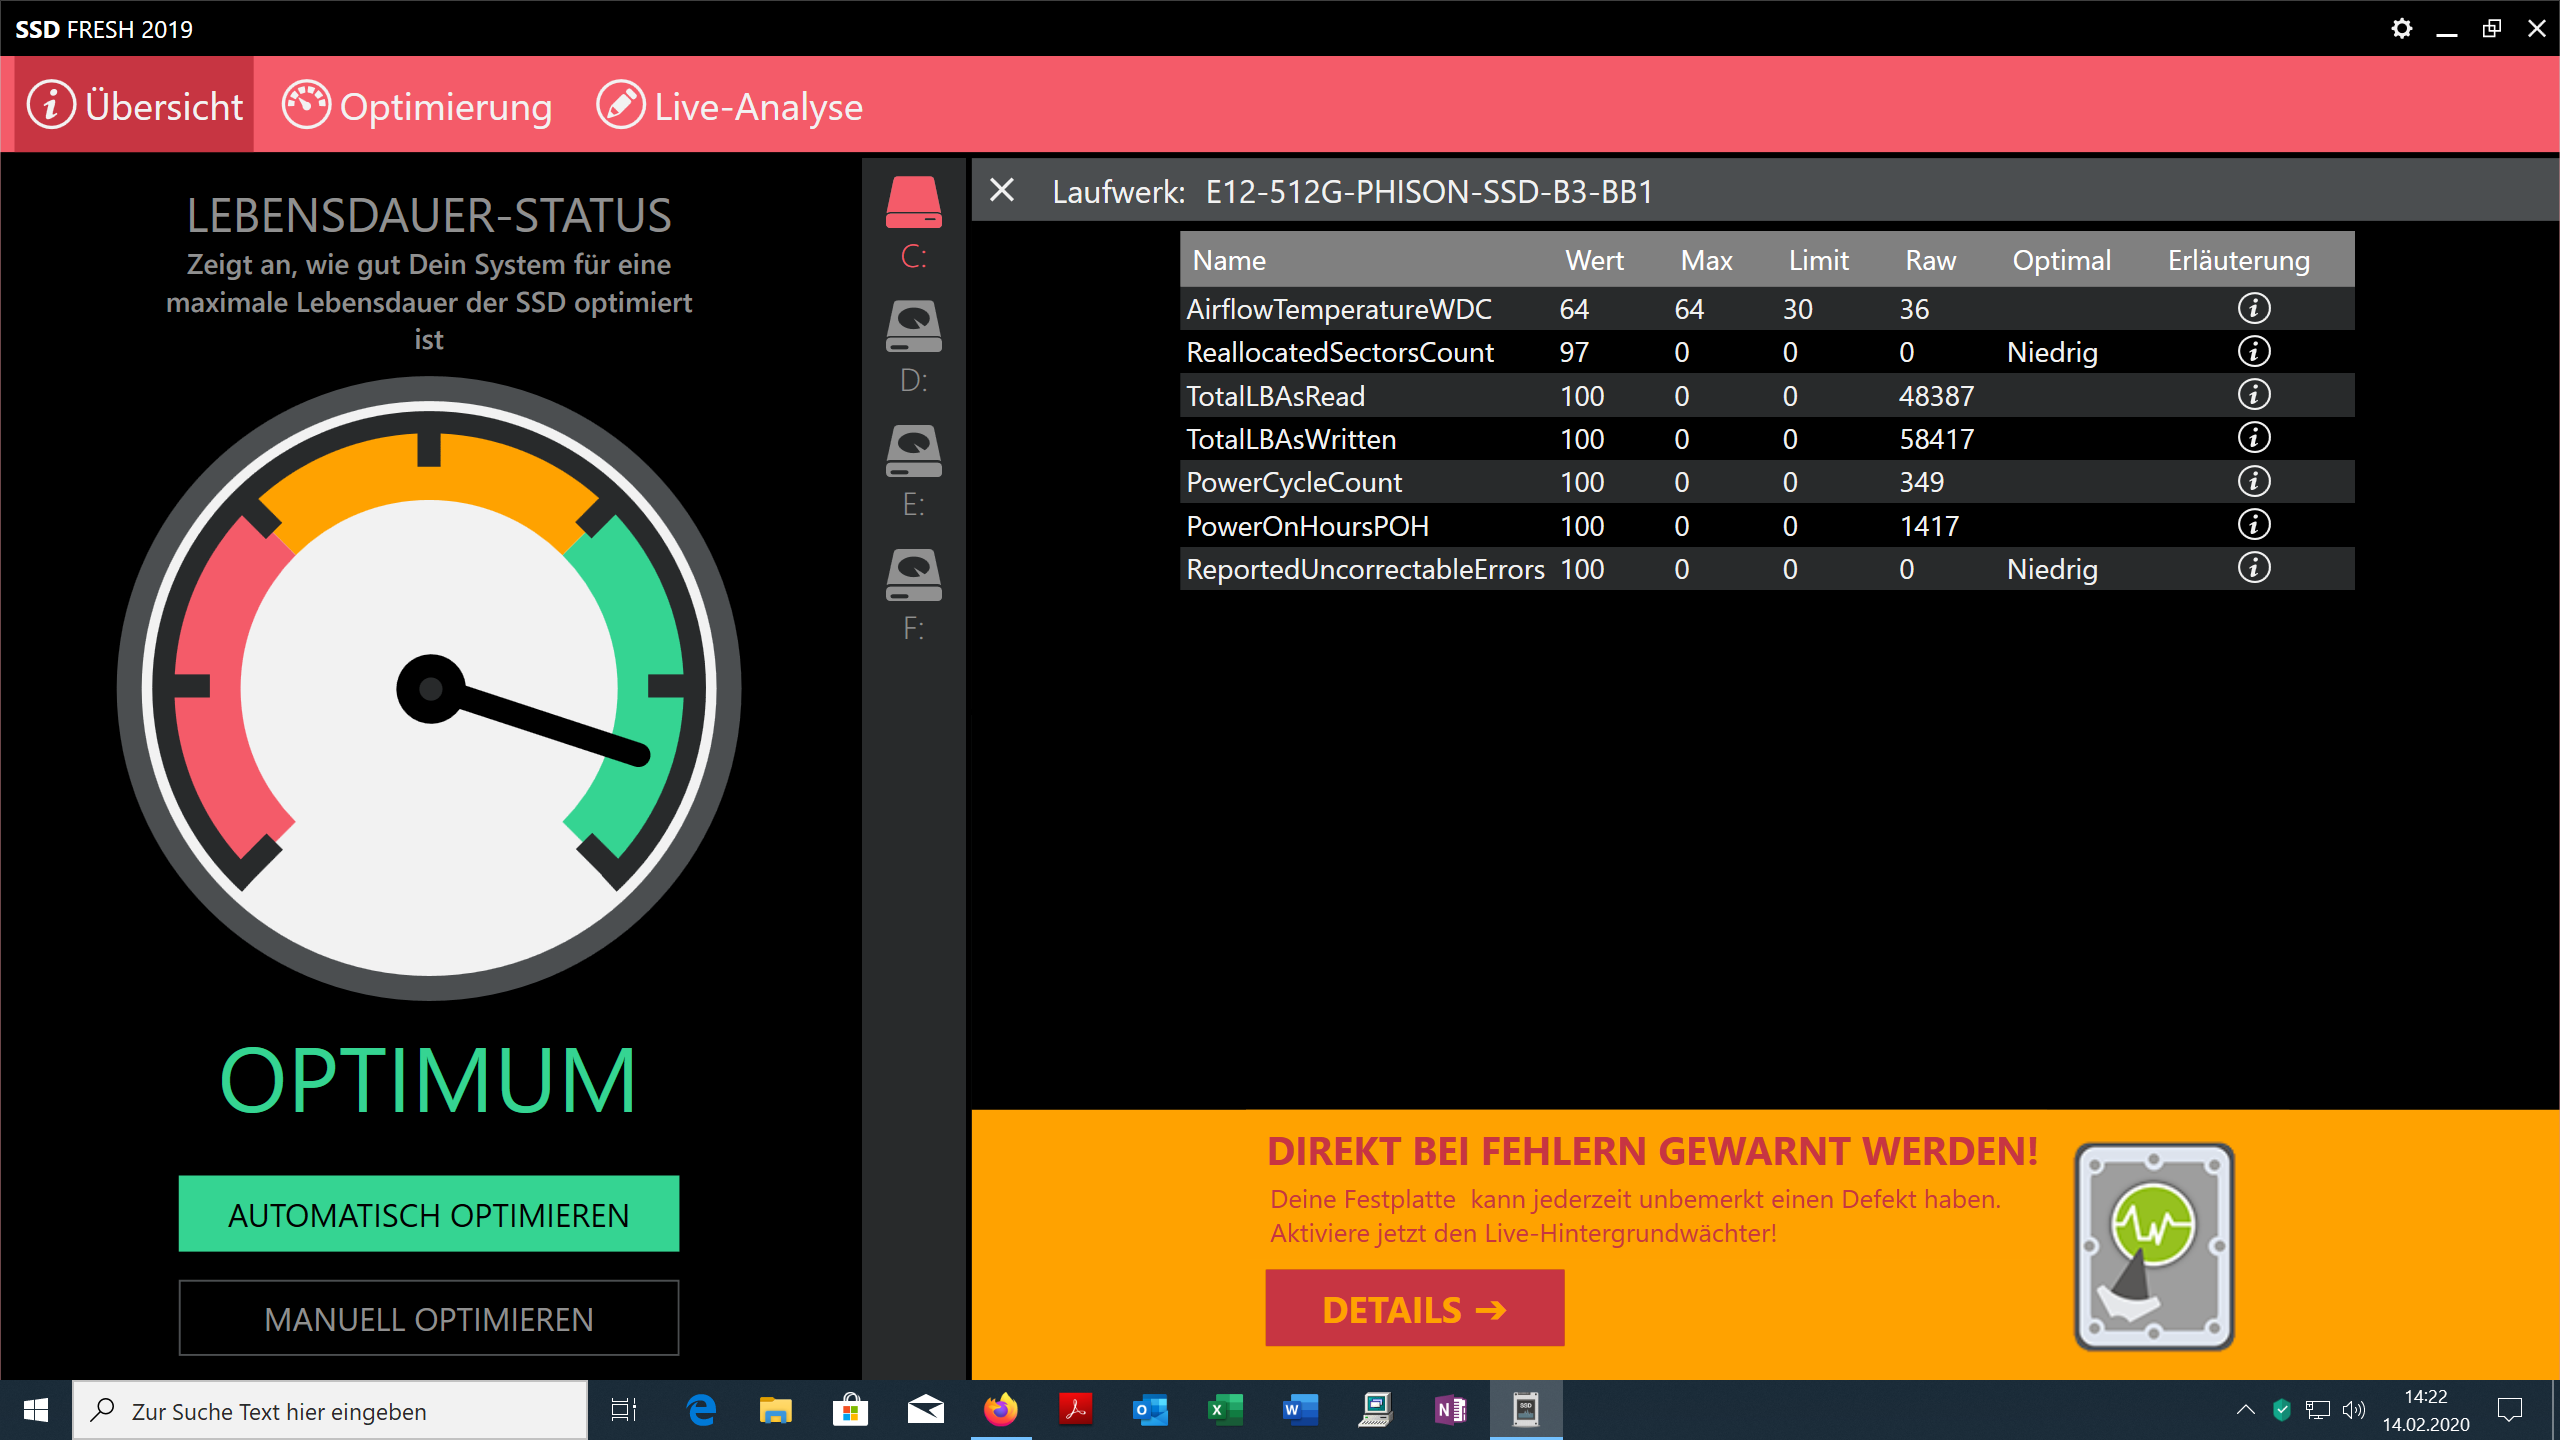Select the D: drive icon
The width and height of the screenshot is (2560, 1440).
click(x=913, y=327)
